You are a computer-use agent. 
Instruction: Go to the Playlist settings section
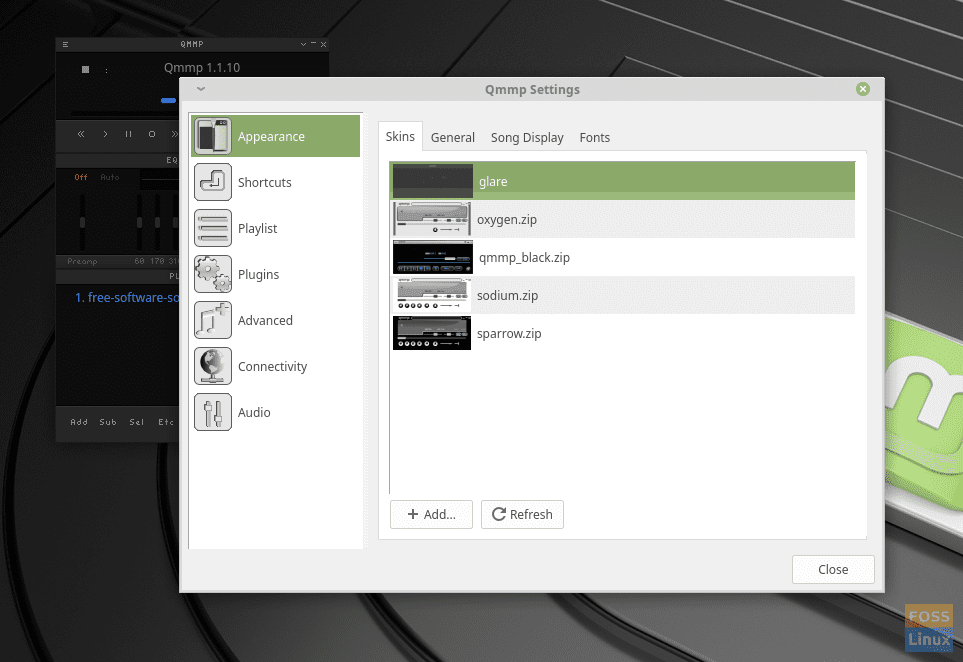point(275,228)
